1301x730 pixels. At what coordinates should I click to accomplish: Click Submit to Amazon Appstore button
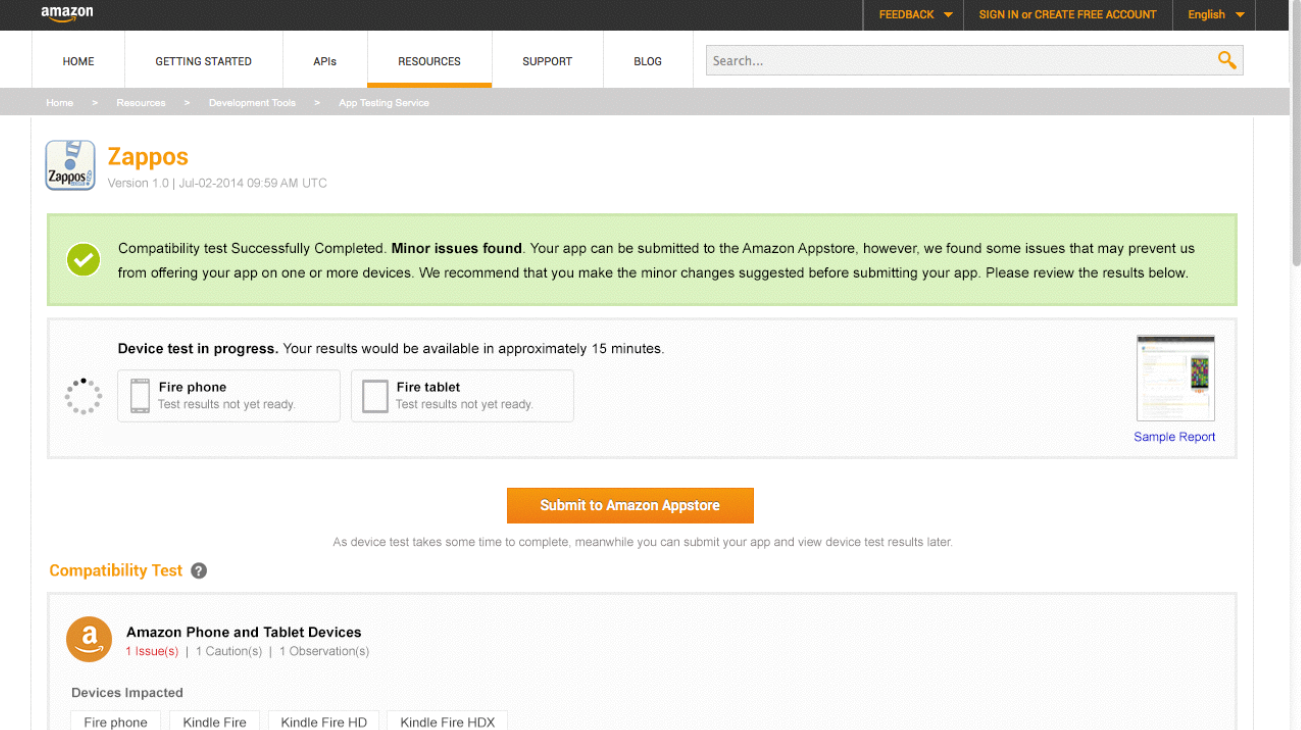click(x=630, y=505)
